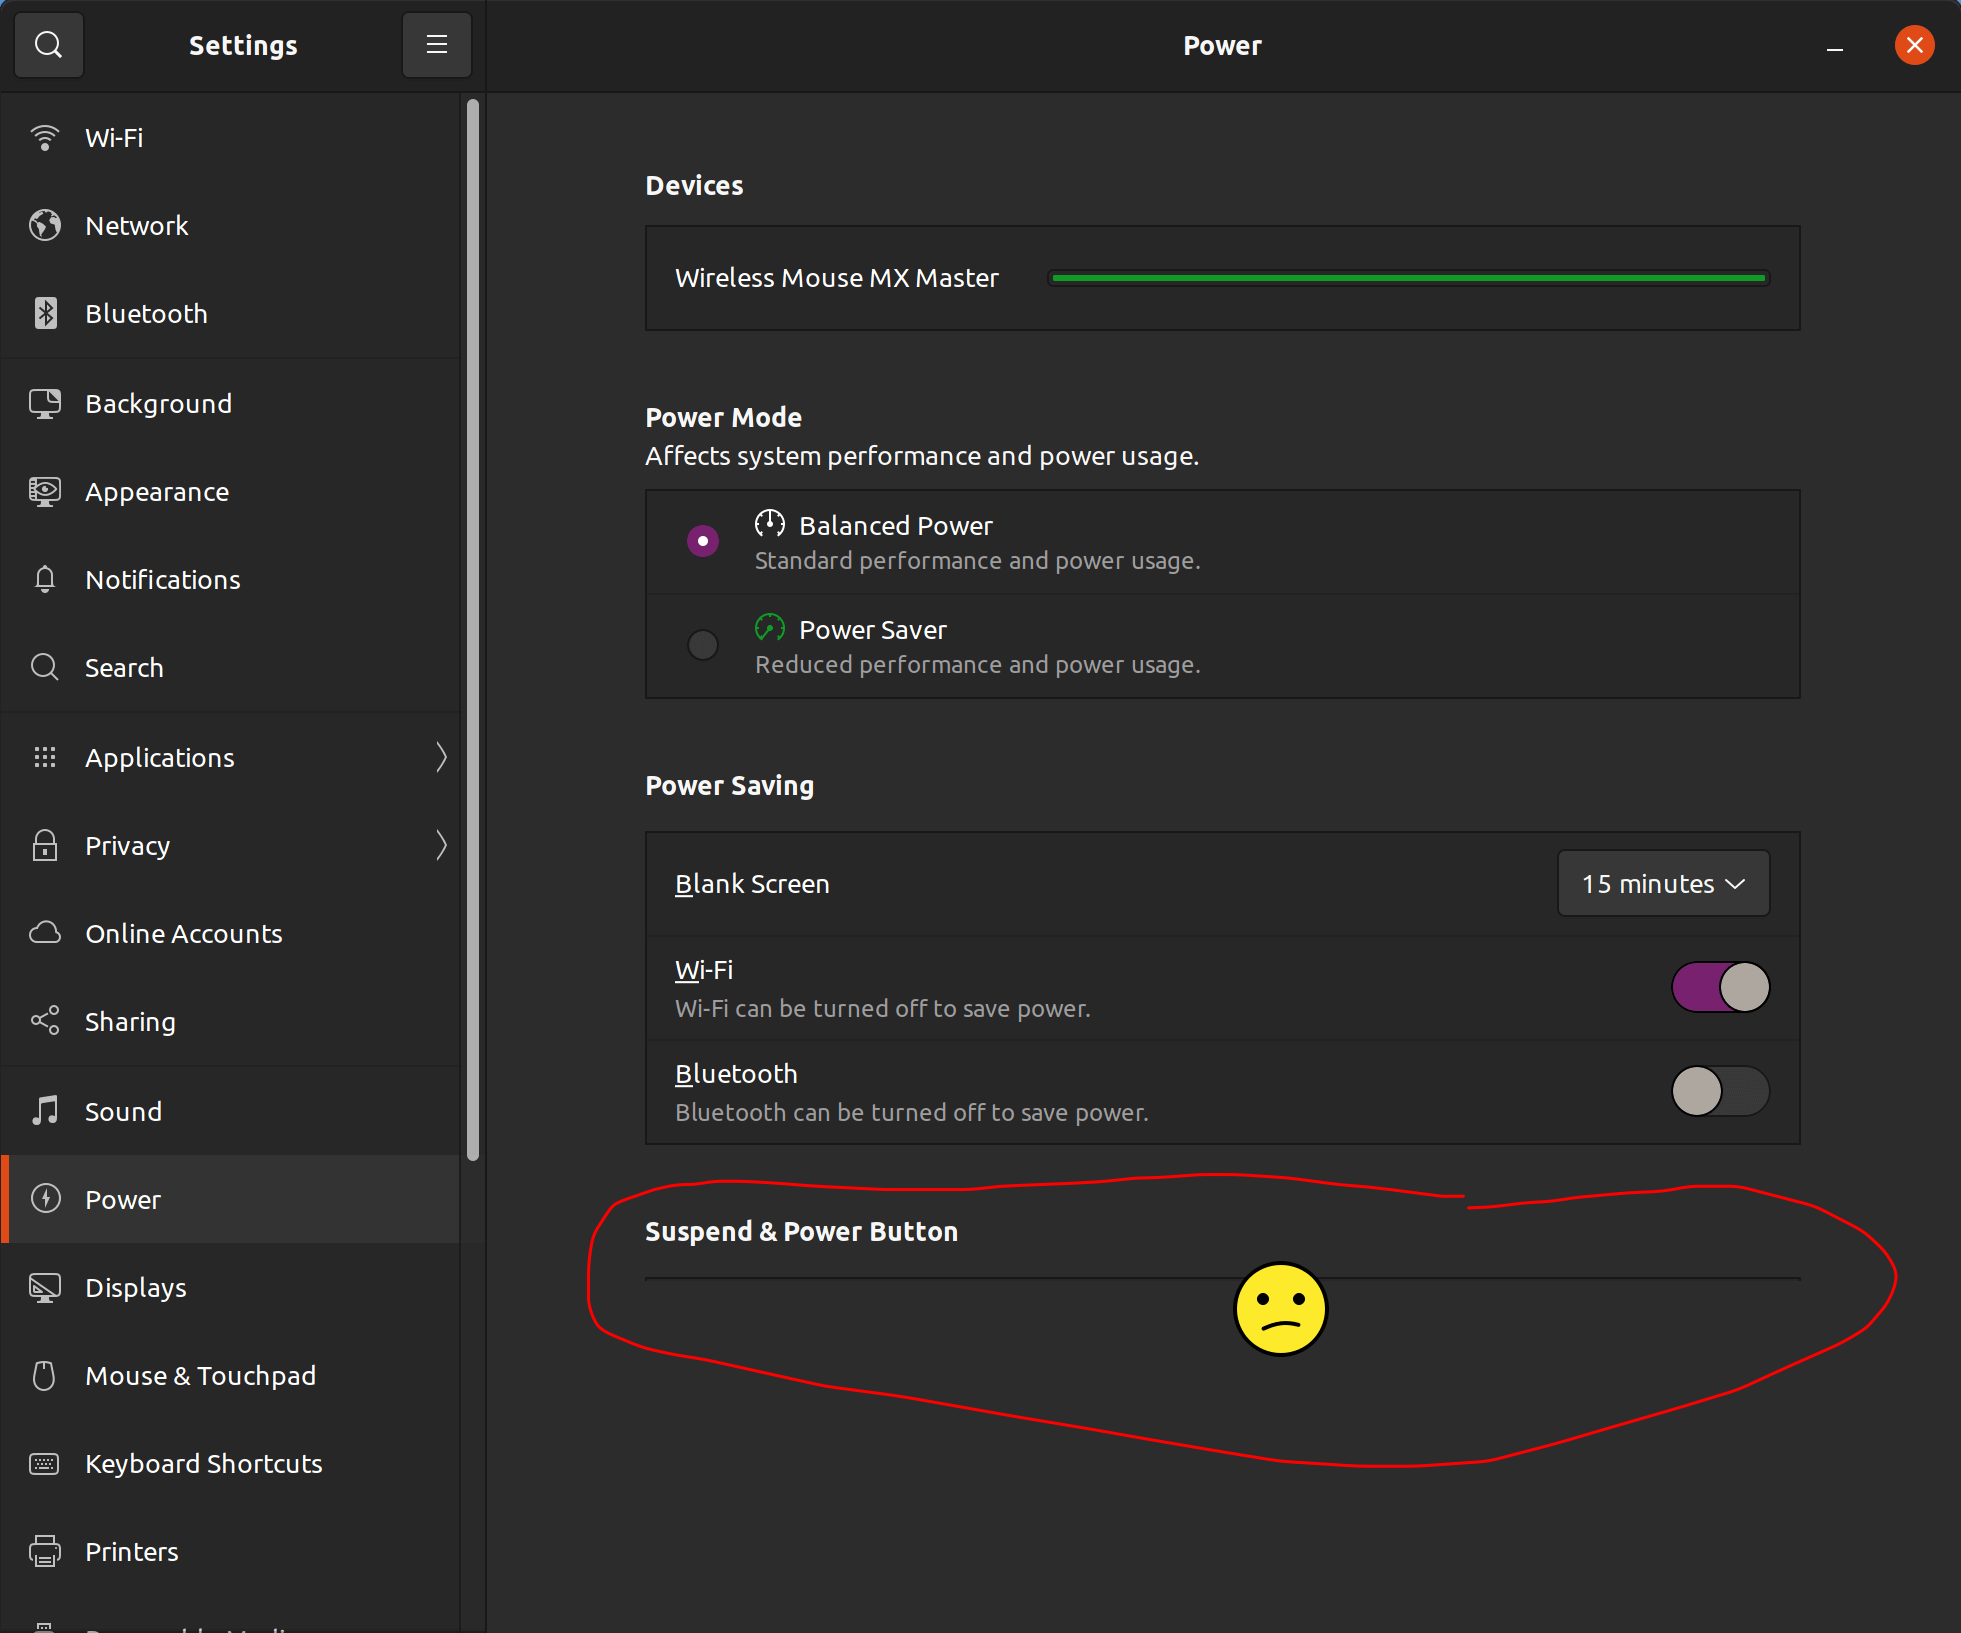Expand the Privacy submenu chevron
This screenshot has height=1633, width=1961.
[441, 846]
